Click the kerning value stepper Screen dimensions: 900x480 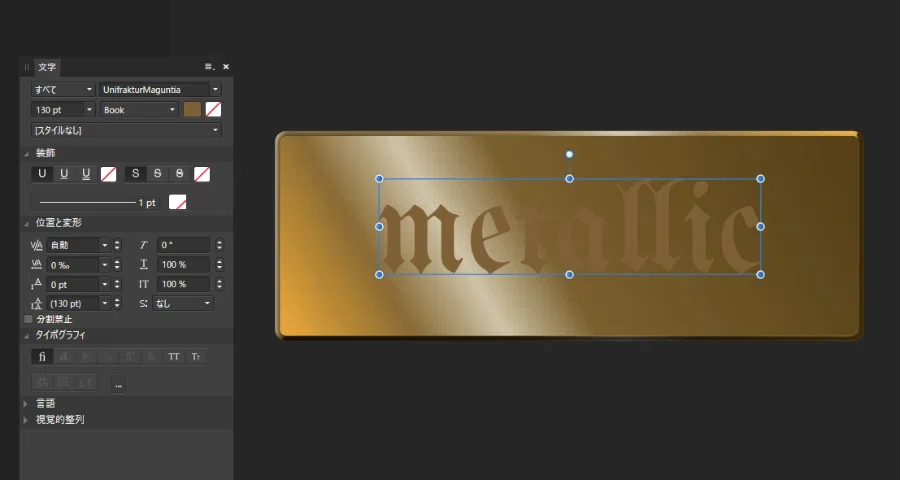pos(118,245)
